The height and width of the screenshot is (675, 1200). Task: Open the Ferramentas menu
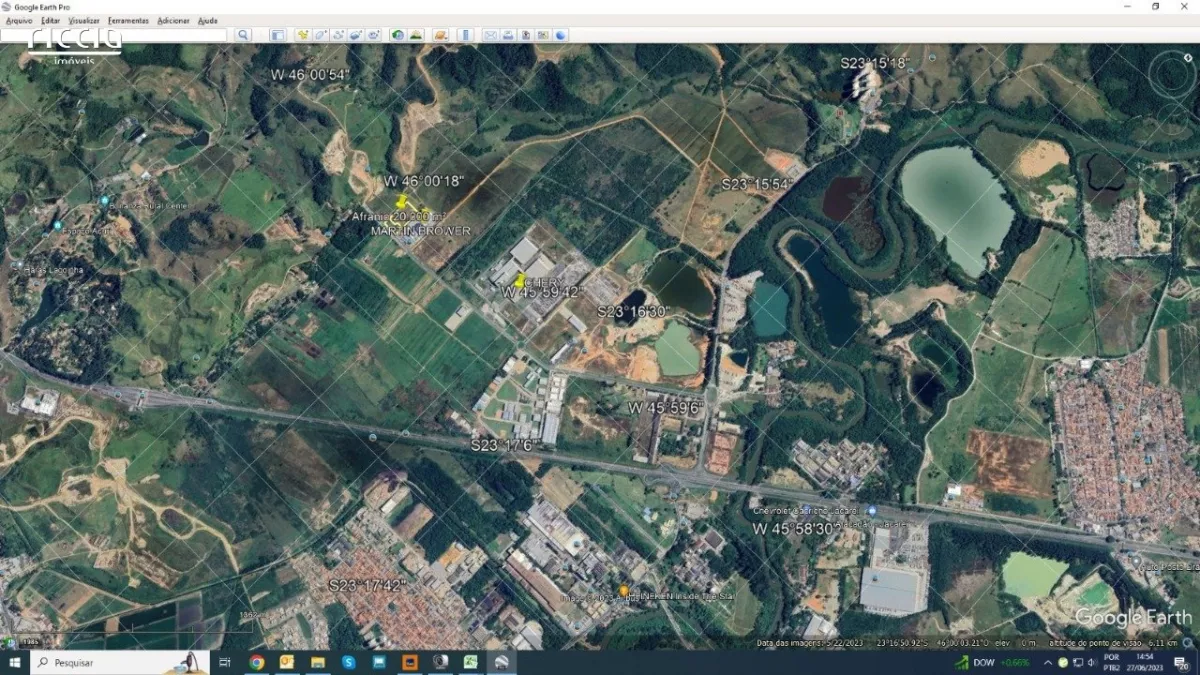128,19
